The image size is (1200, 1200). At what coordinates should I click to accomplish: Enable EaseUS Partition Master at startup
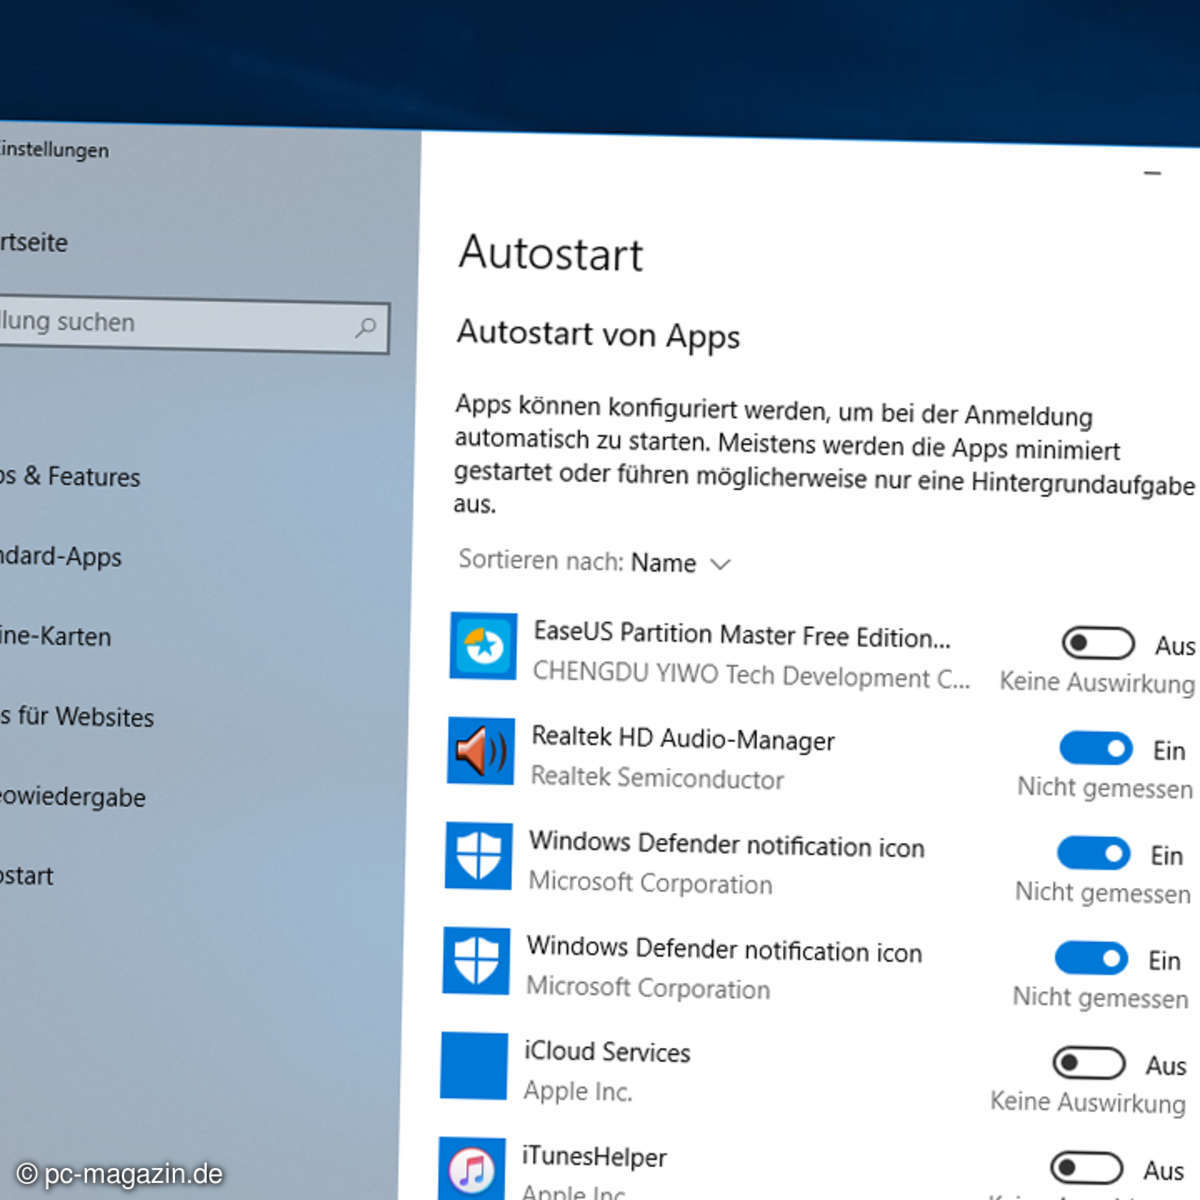[1097, 644]
